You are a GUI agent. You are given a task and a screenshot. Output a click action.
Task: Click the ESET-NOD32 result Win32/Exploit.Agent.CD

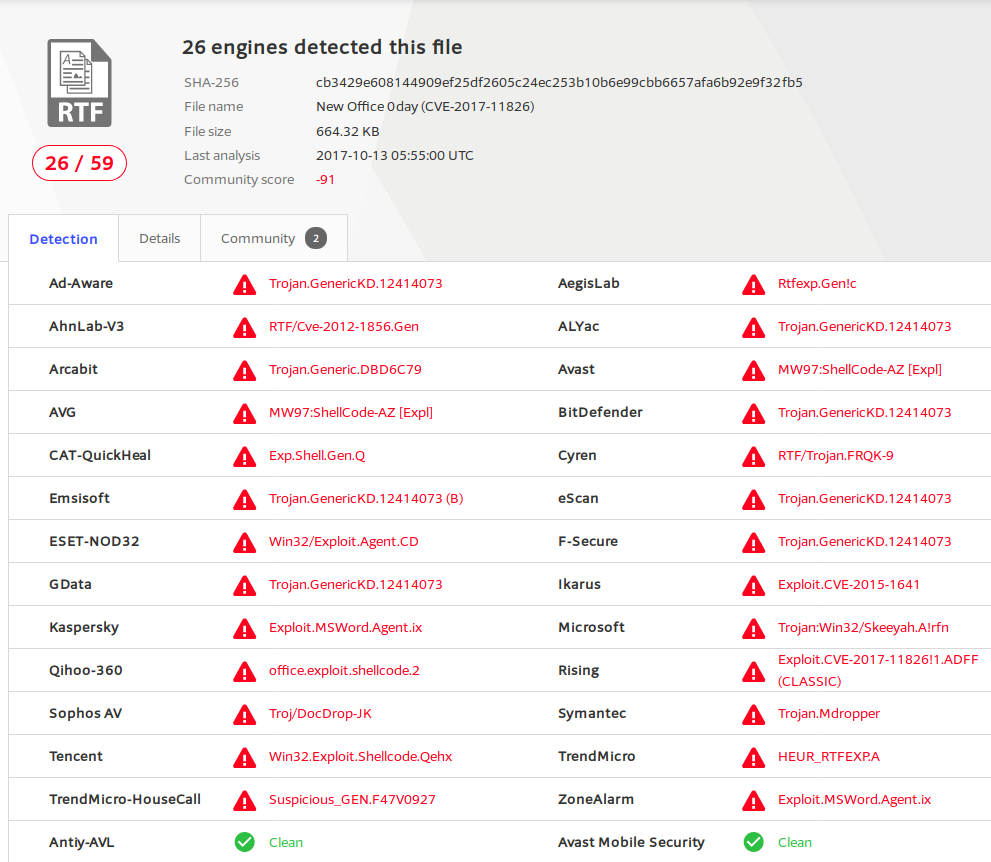[x=344, y=541]
